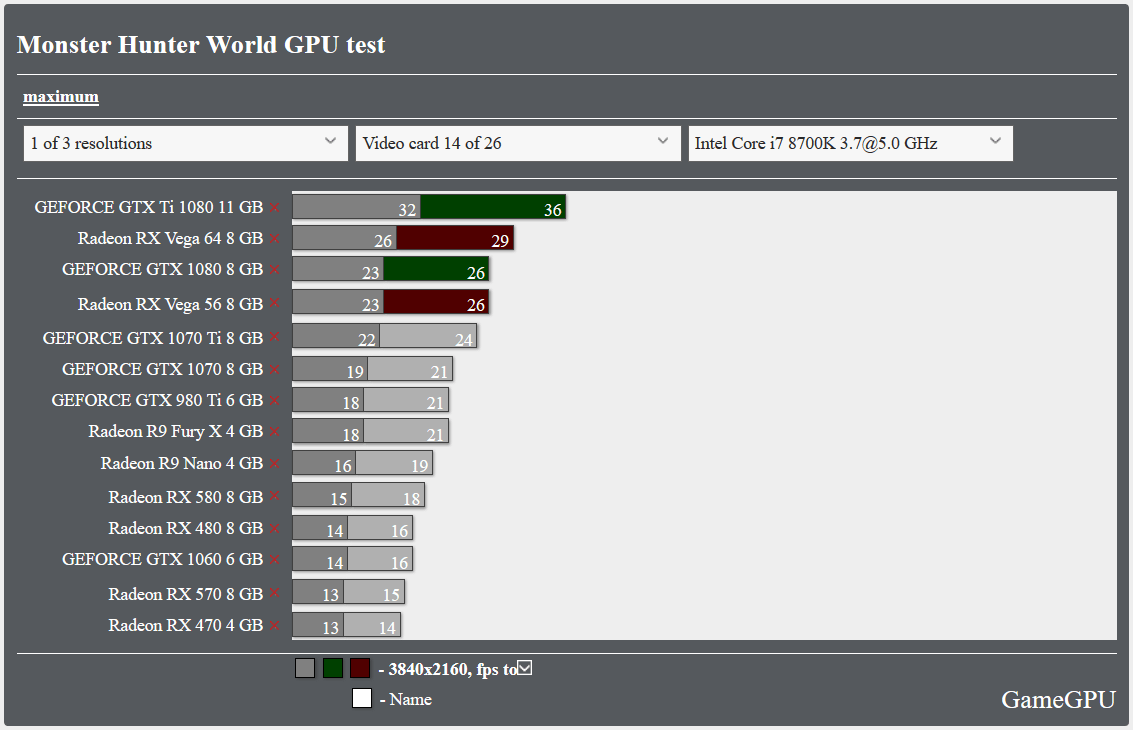Viewport: 1133px width, 730px height.
Task: Click the minimum fps value 32 in top bar
Action: [x=407, y=210]
